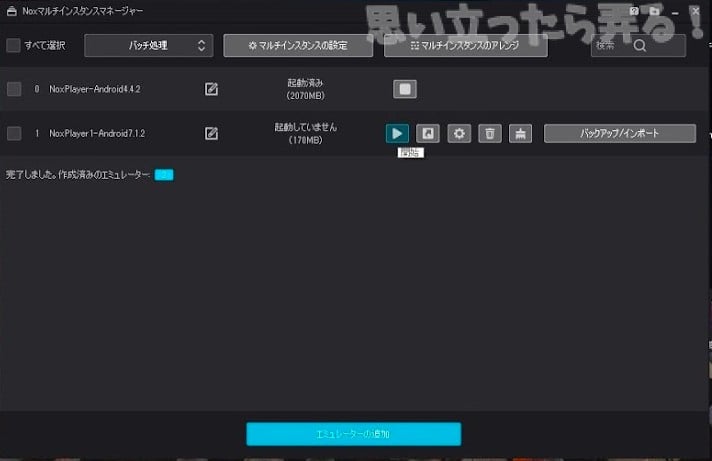Click the Nox app icon in title bar
Viewport: 712px width, 461px height.
click(12, 11)
